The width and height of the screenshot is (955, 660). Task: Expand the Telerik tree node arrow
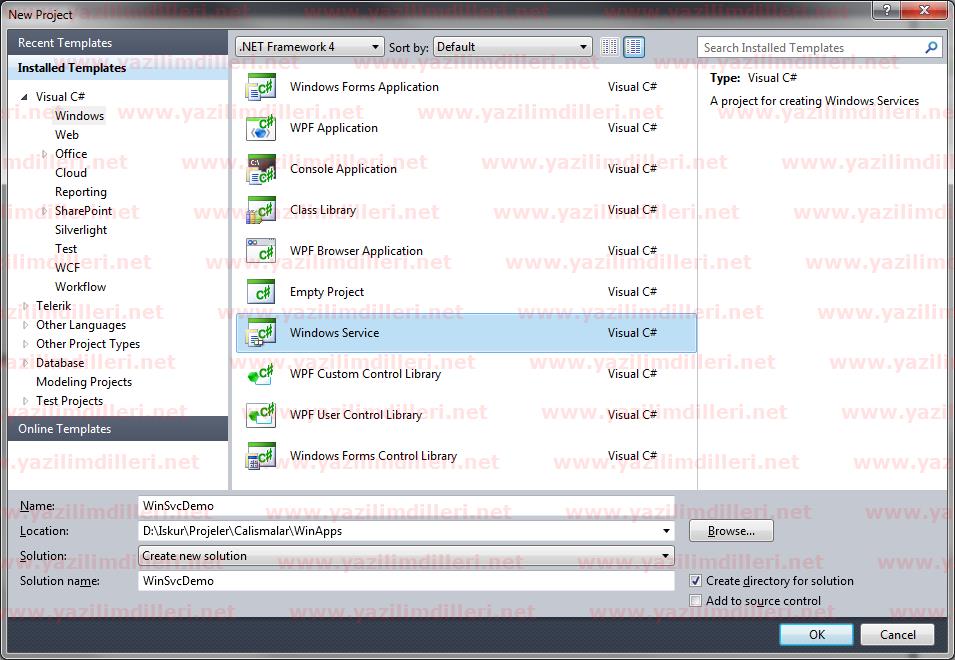coord(25,306)
